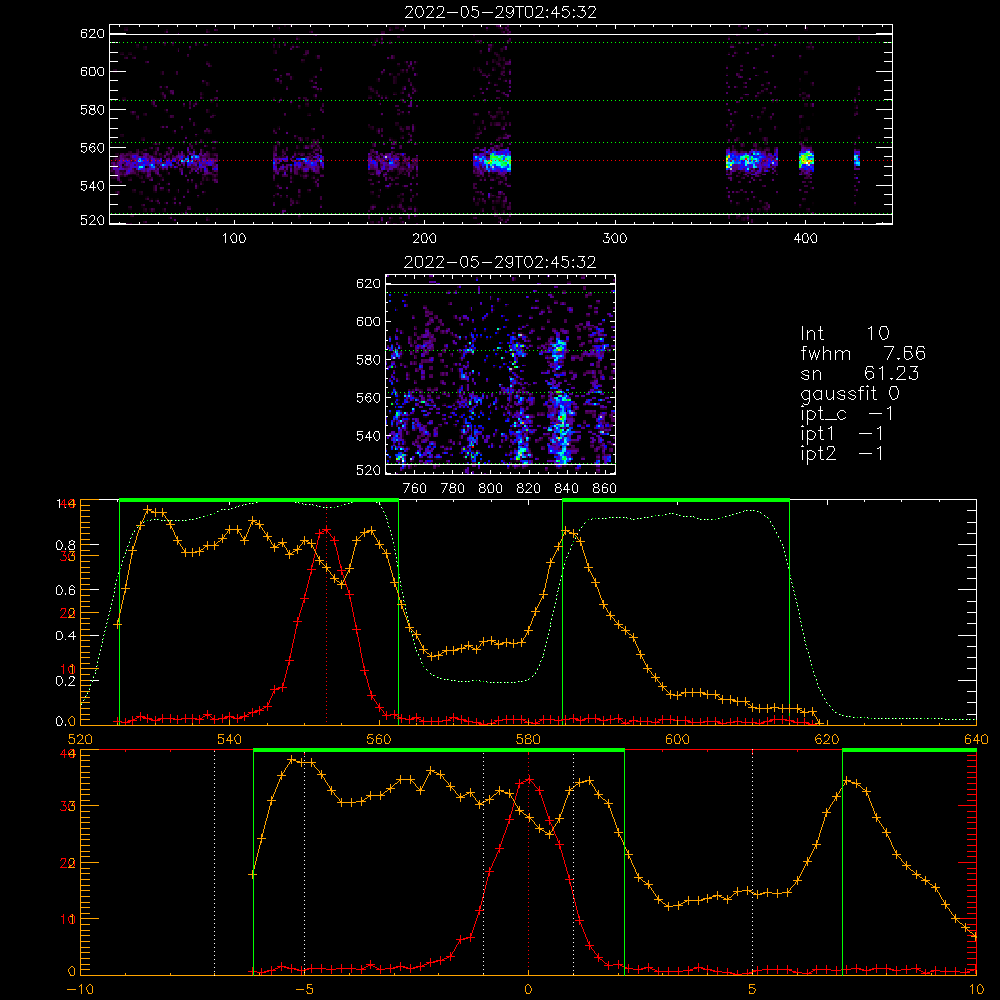
Task: Select the 'fwhm 7.66' value line
Action: 863,353
